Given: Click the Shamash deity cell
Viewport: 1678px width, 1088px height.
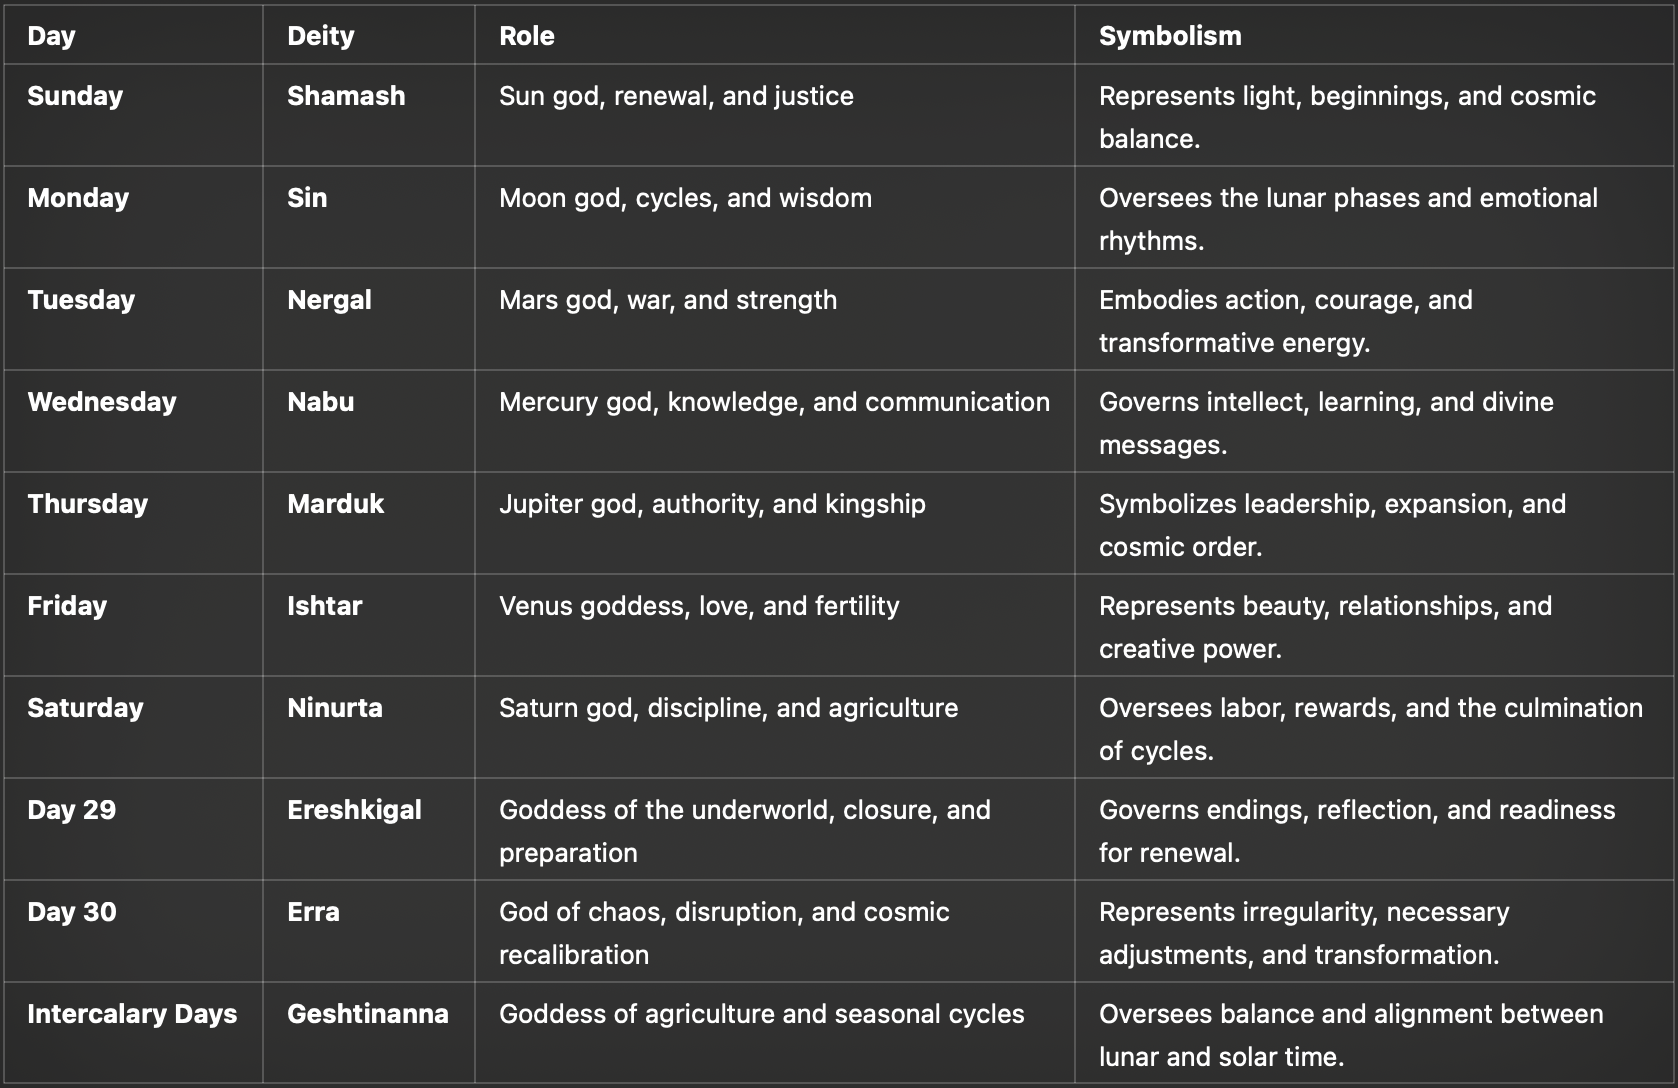Looking at the screenshot, I should pyautogui.click(x=346, y=96).
